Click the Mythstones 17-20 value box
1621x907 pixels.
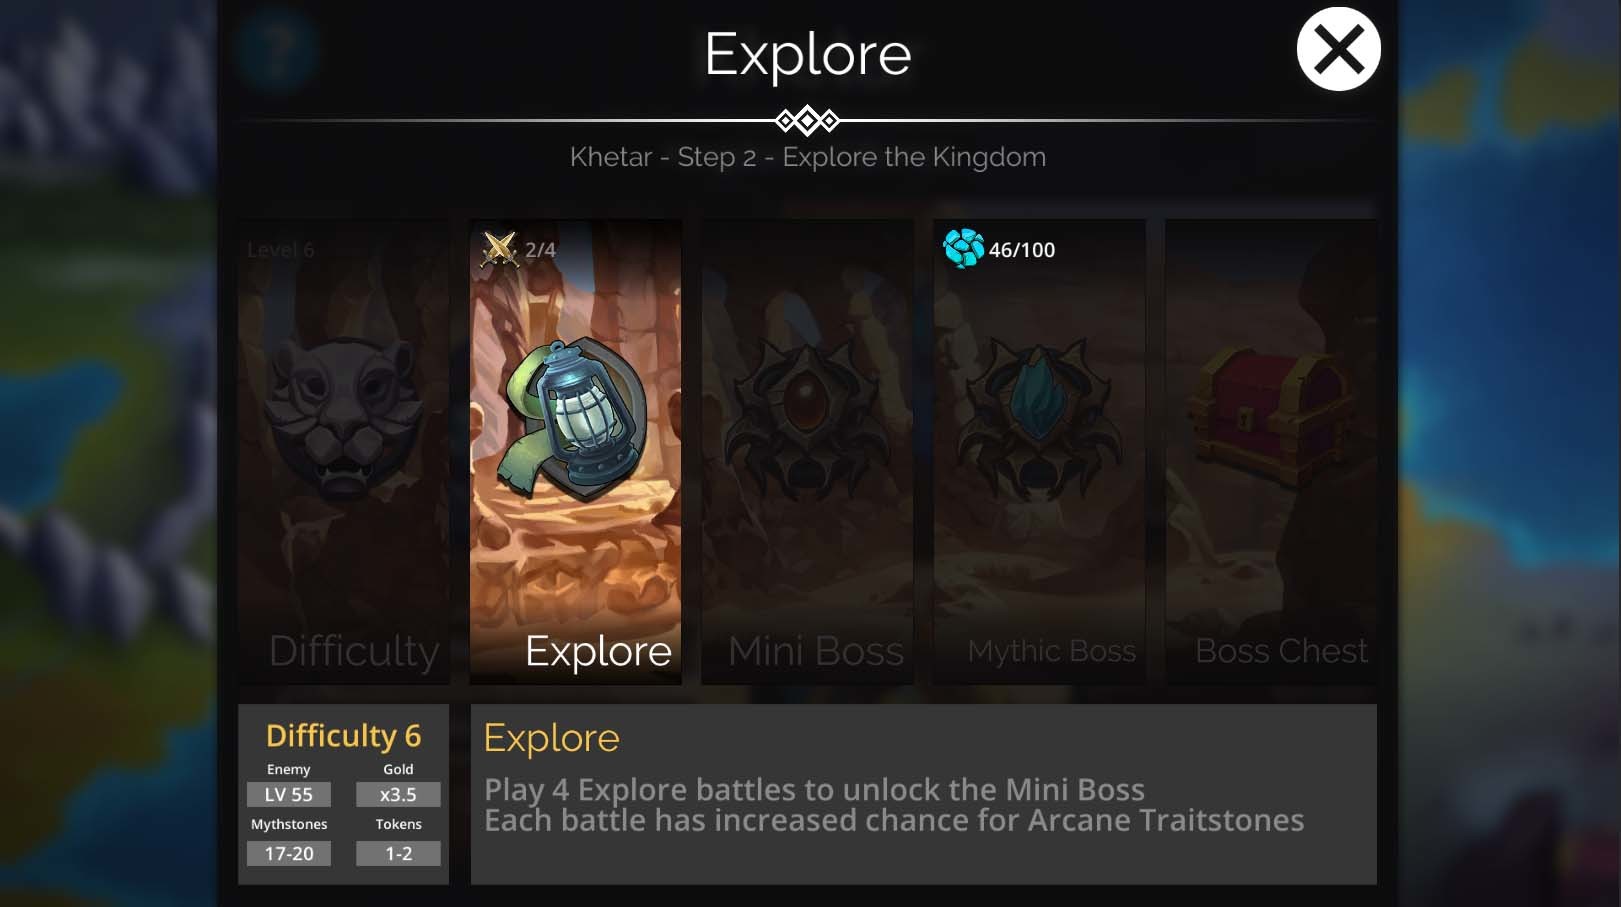pos(289,854)
